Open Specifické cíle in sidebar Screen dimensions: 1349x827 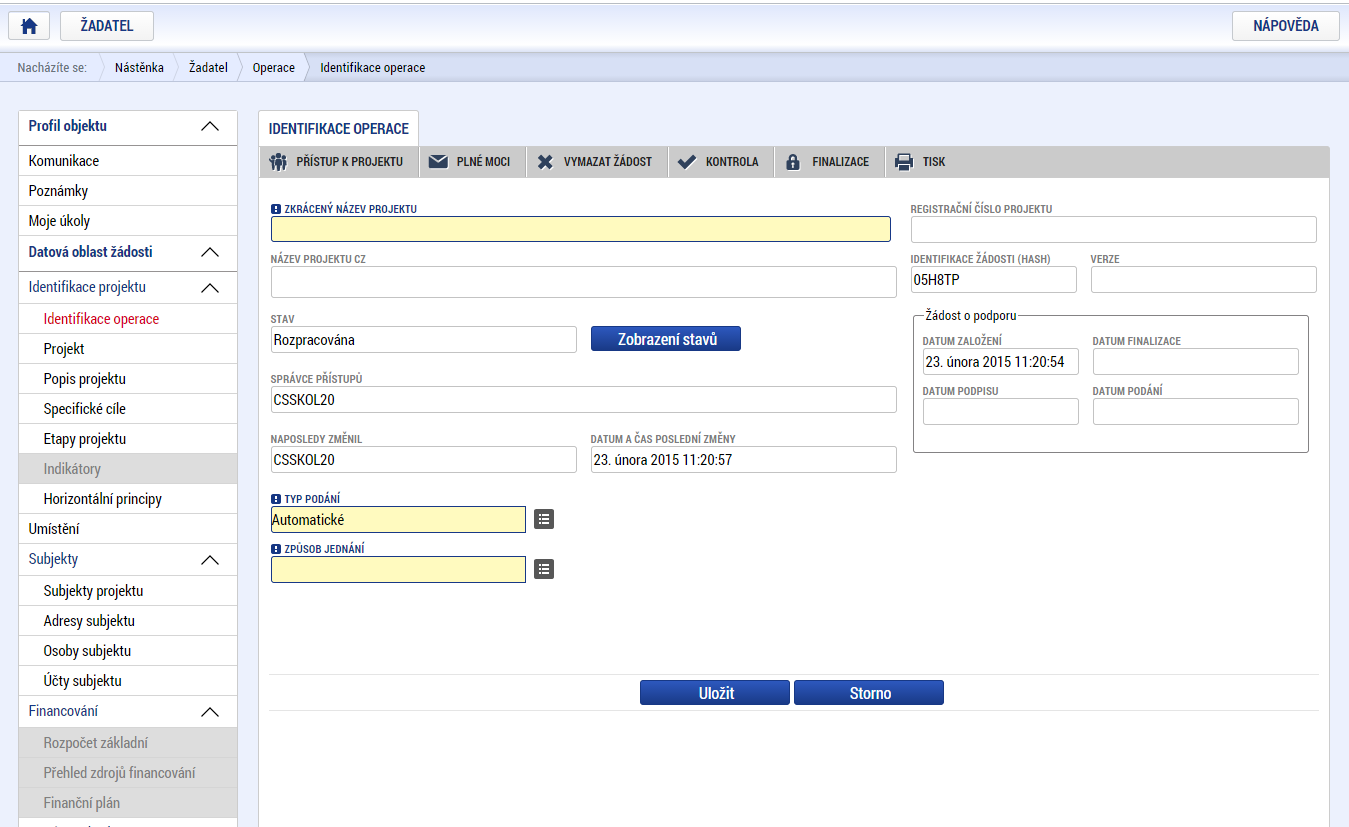pos(128,409)
